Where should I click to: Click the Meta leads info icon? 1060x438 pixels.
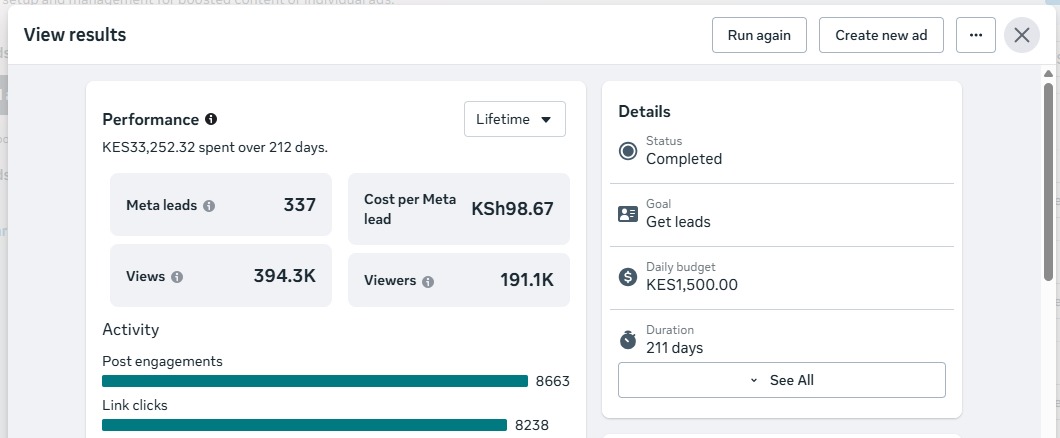[210, 206]
